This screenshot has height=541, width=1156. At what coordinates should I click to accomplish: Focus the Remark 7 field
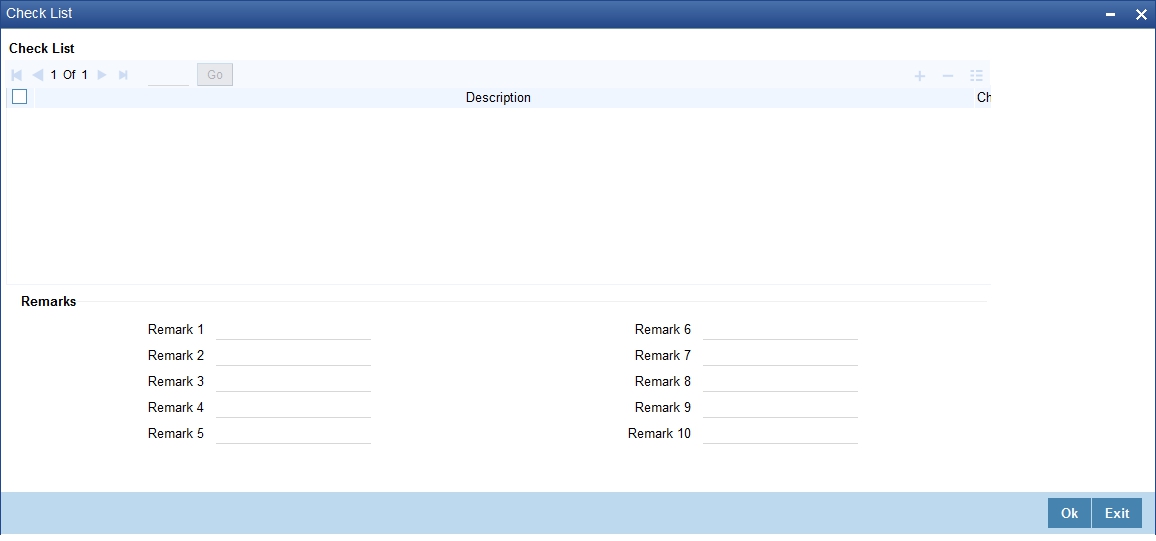point(781,355)
